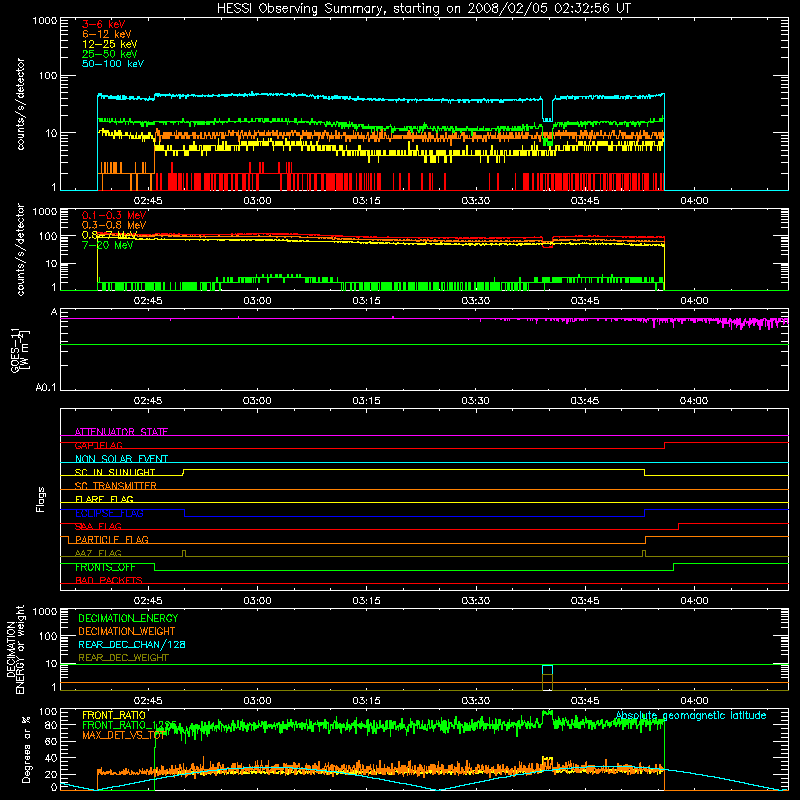Select the red 3-6 keV legend label
Image resolution: width=800 pixels, height=800 pixels.
104,24
